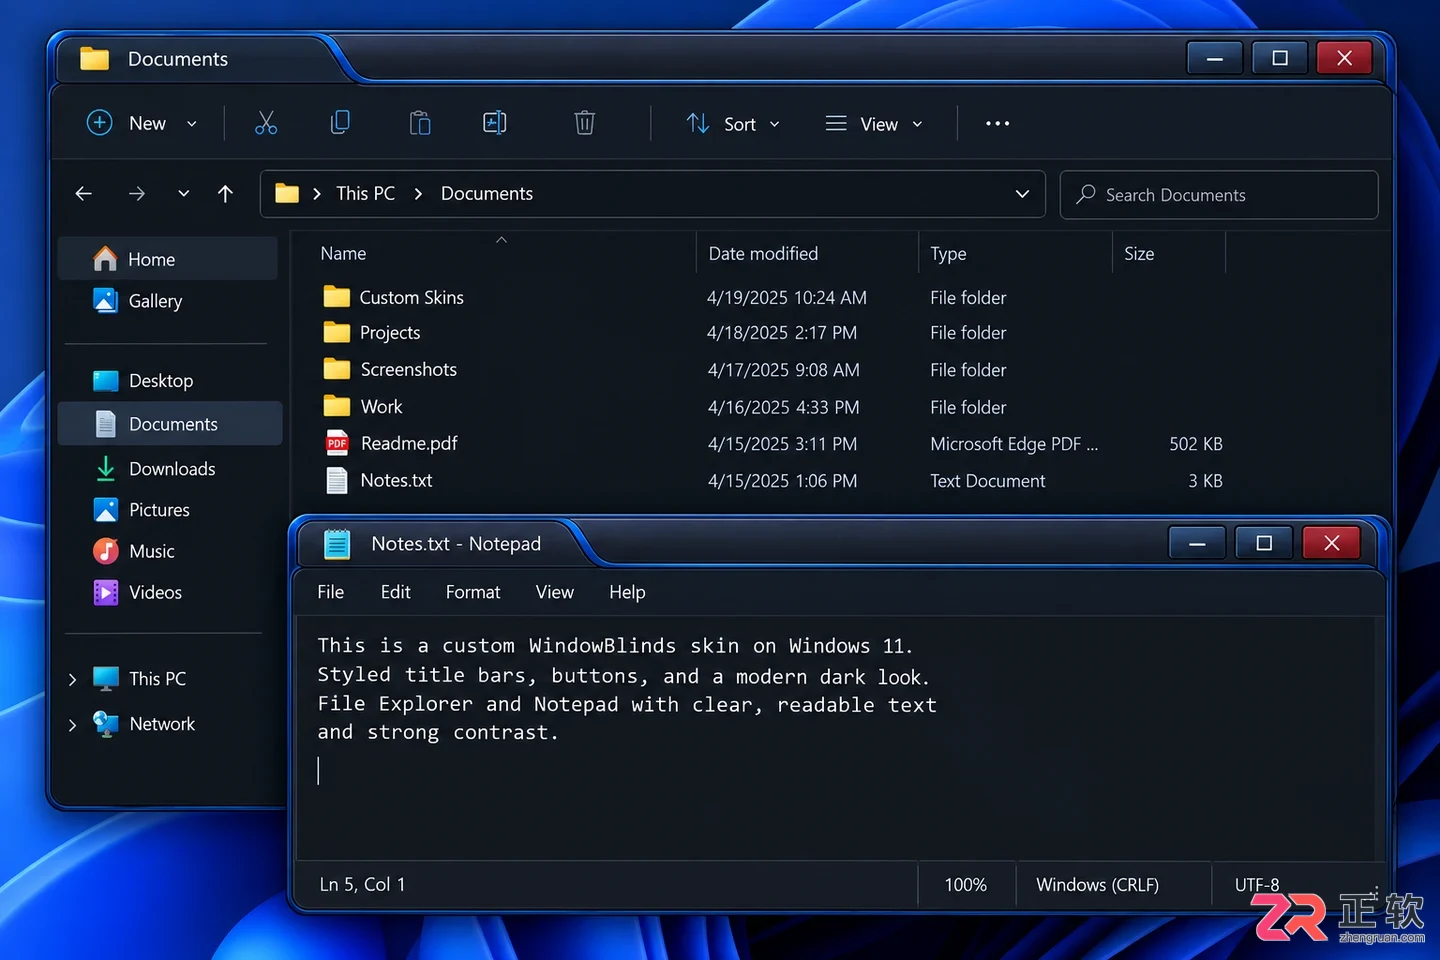
Task: Go forward with the right arrow
Action: (137, 194)
